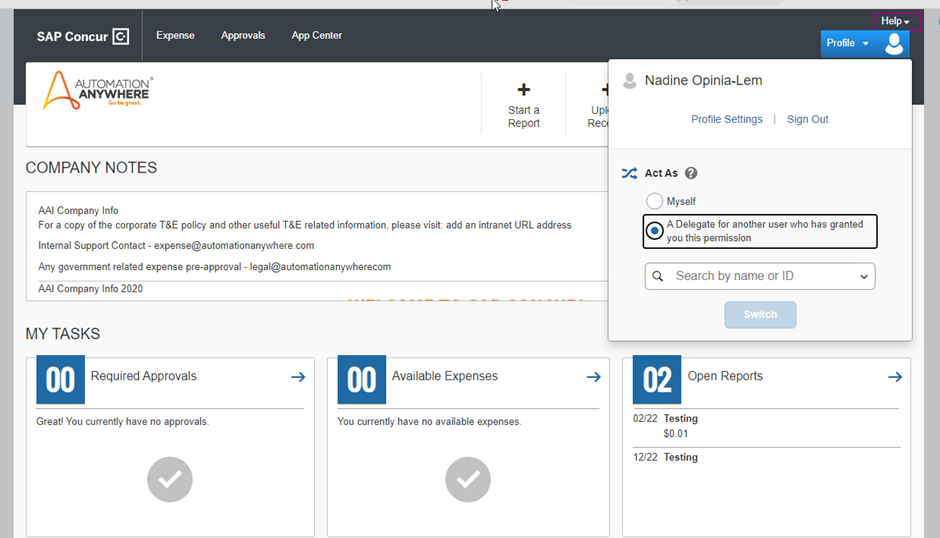This screenshot has width=940, height=538.
Task: Click the Start a Report plus icon
Action: [x=523, y=90]
